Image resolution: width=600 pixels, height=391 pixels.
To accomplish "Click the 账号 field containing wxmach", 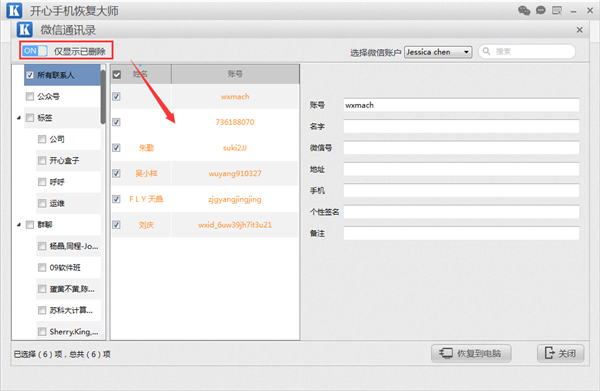I will coord(461,105).
